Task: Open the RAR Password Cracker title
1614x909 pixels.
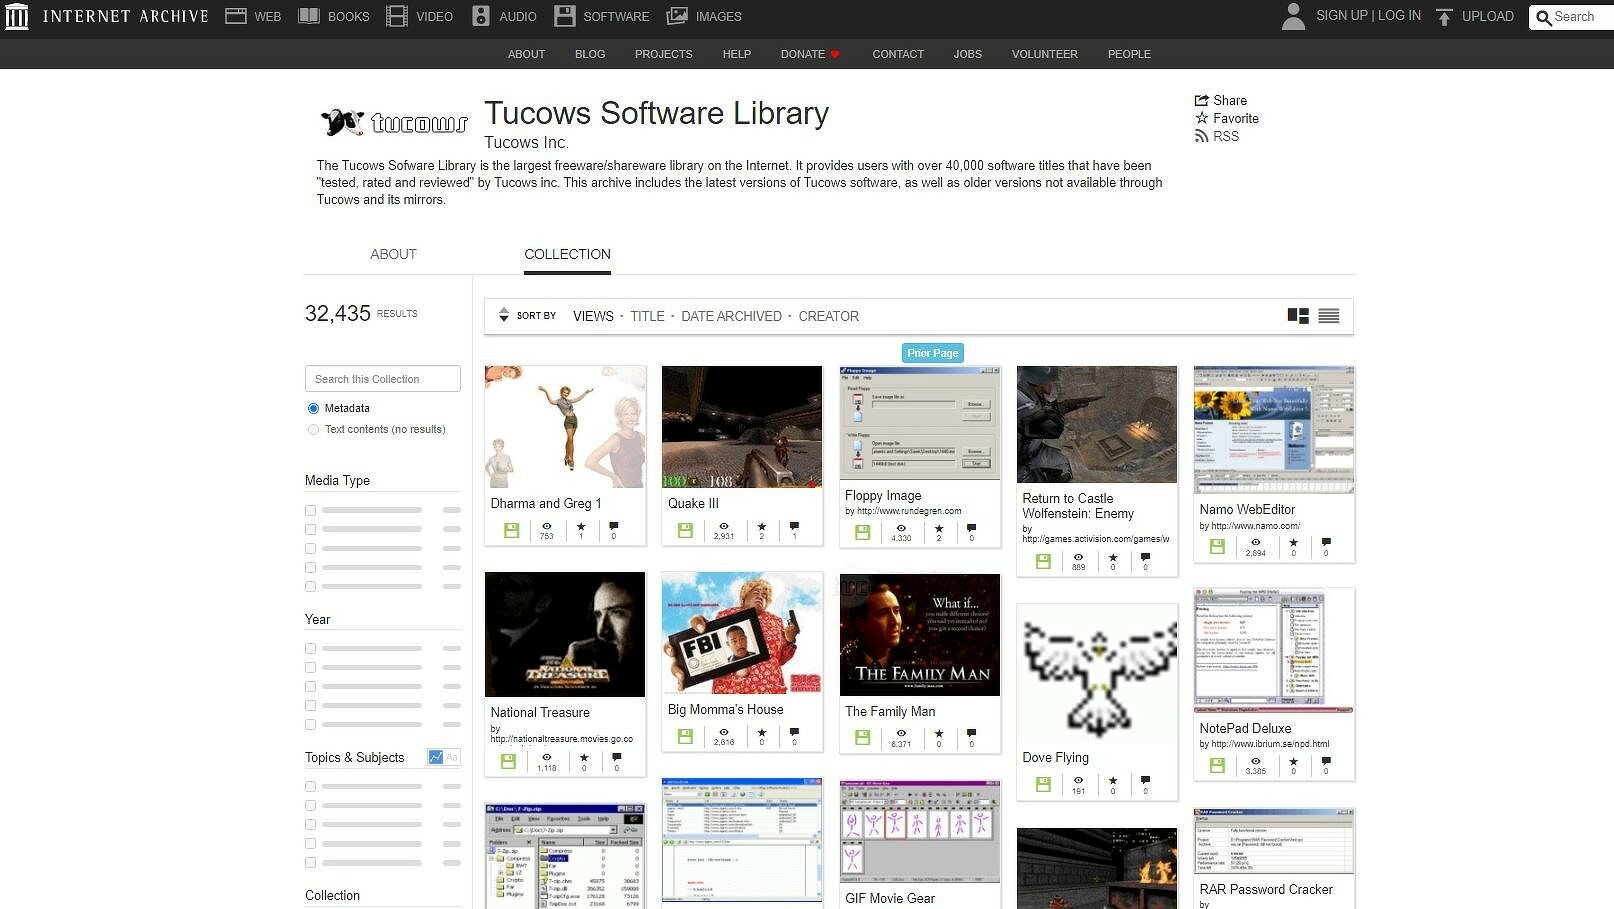Action: click(1266, 889)
